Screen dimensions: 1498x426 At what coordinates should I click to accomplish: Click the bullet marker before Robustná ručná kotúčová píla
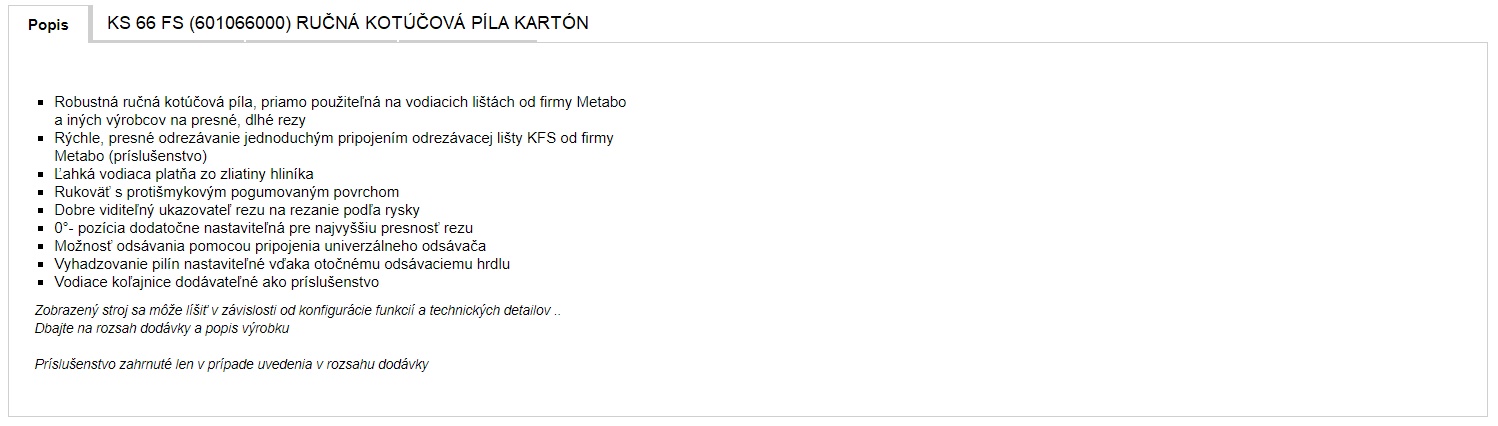tap(41, 102)
